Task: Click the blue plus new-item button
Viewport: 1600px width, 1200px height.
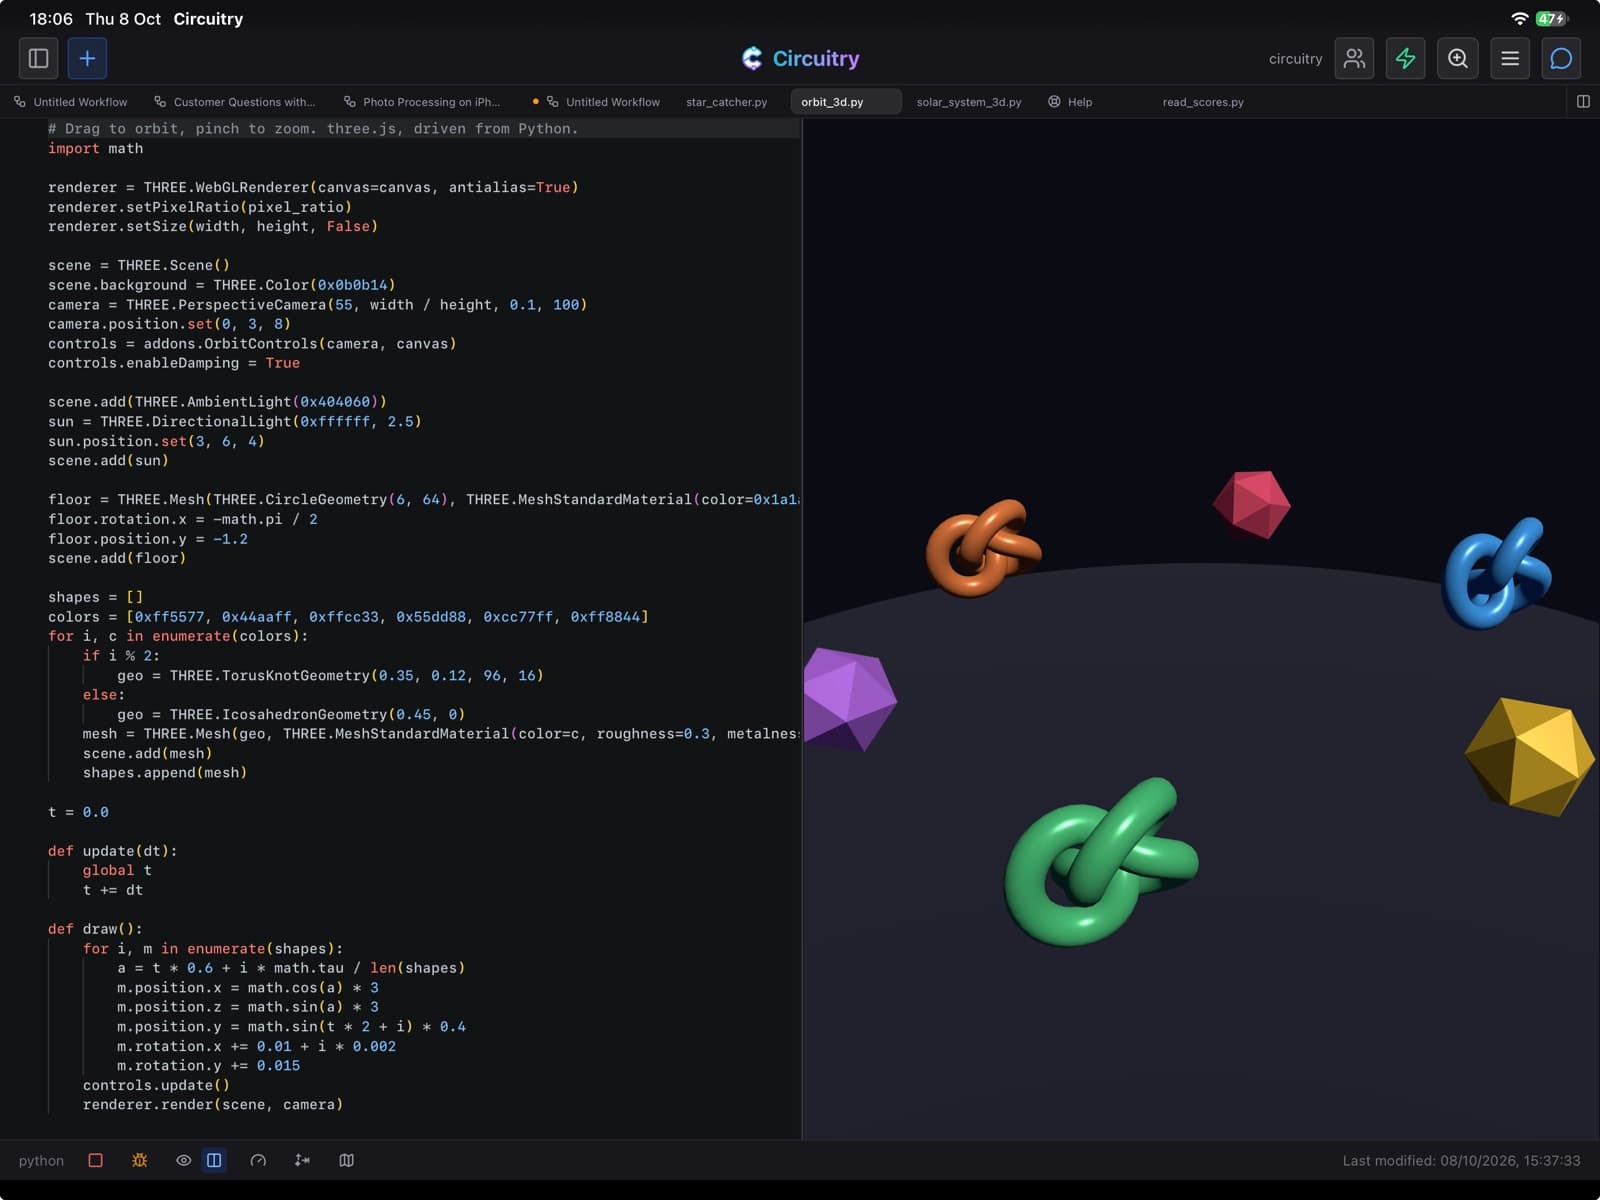Action: [87, 58]
